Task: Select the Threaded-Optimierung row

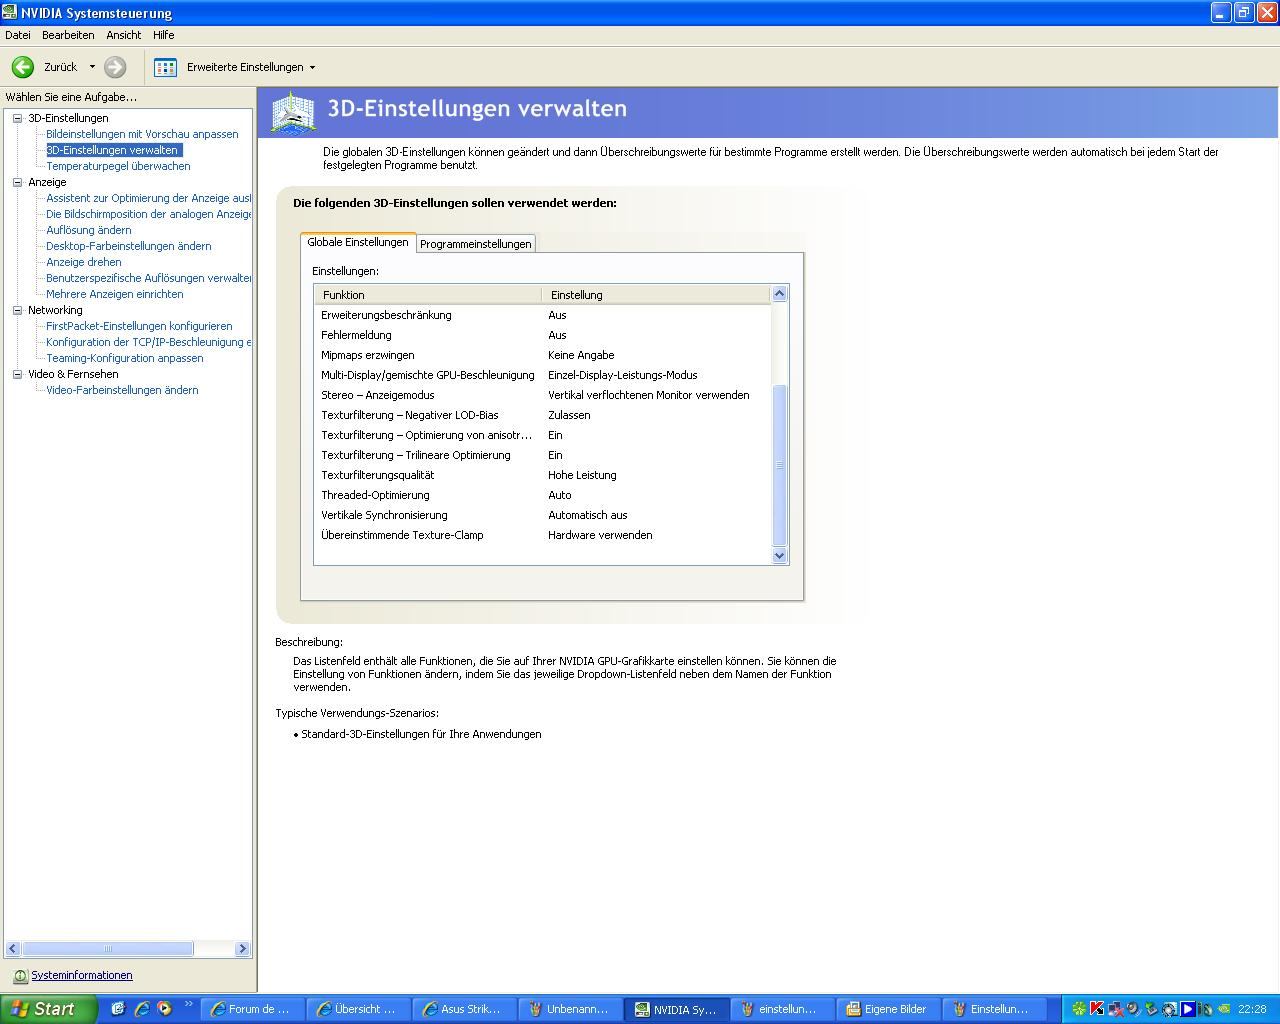Action: pos(543,495)
